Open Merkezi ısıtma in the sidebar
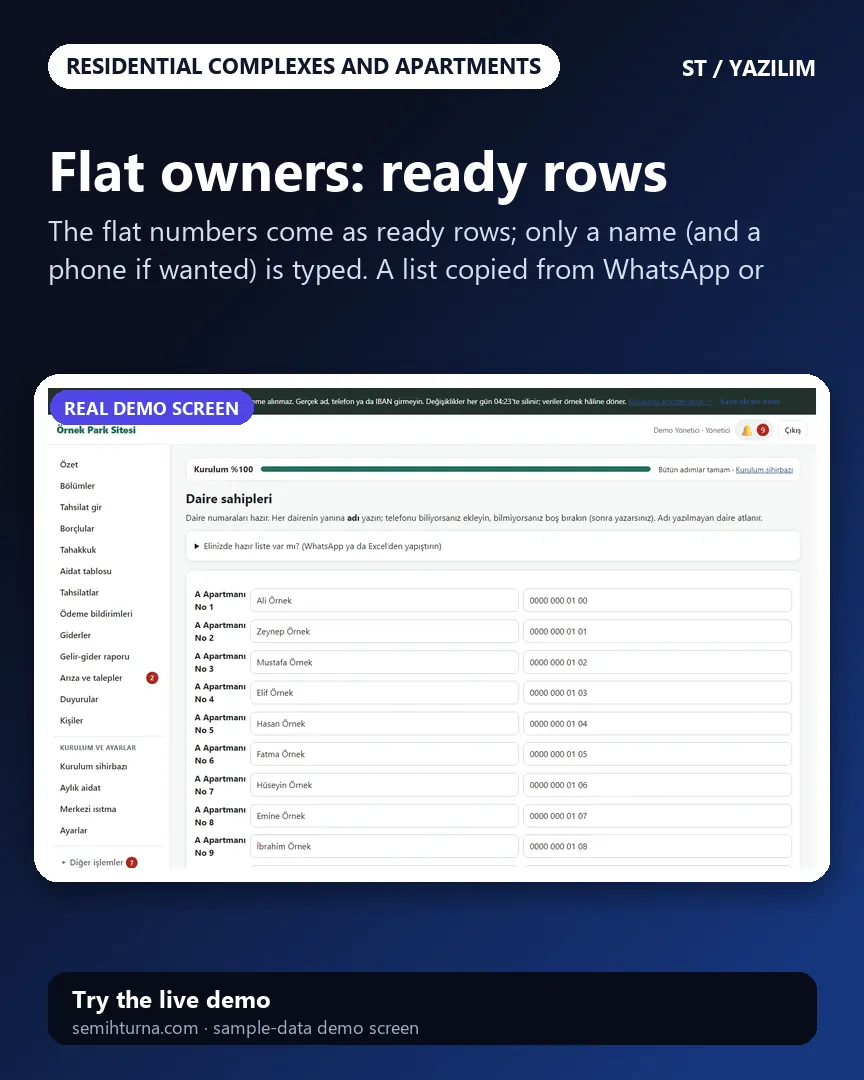864x1080 pixels. tap(88, 809)
